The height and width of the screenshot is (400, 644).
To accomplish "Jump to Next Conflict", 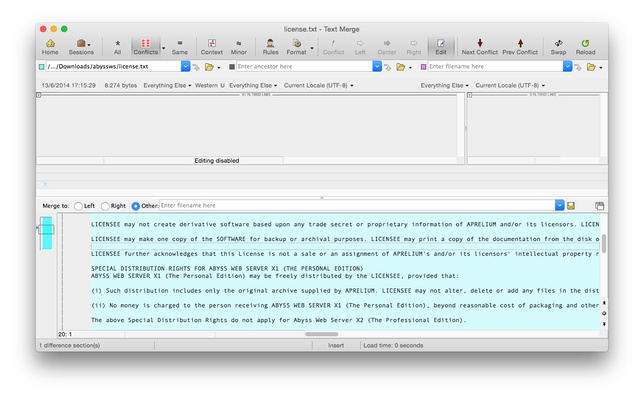I will point(479,47).
